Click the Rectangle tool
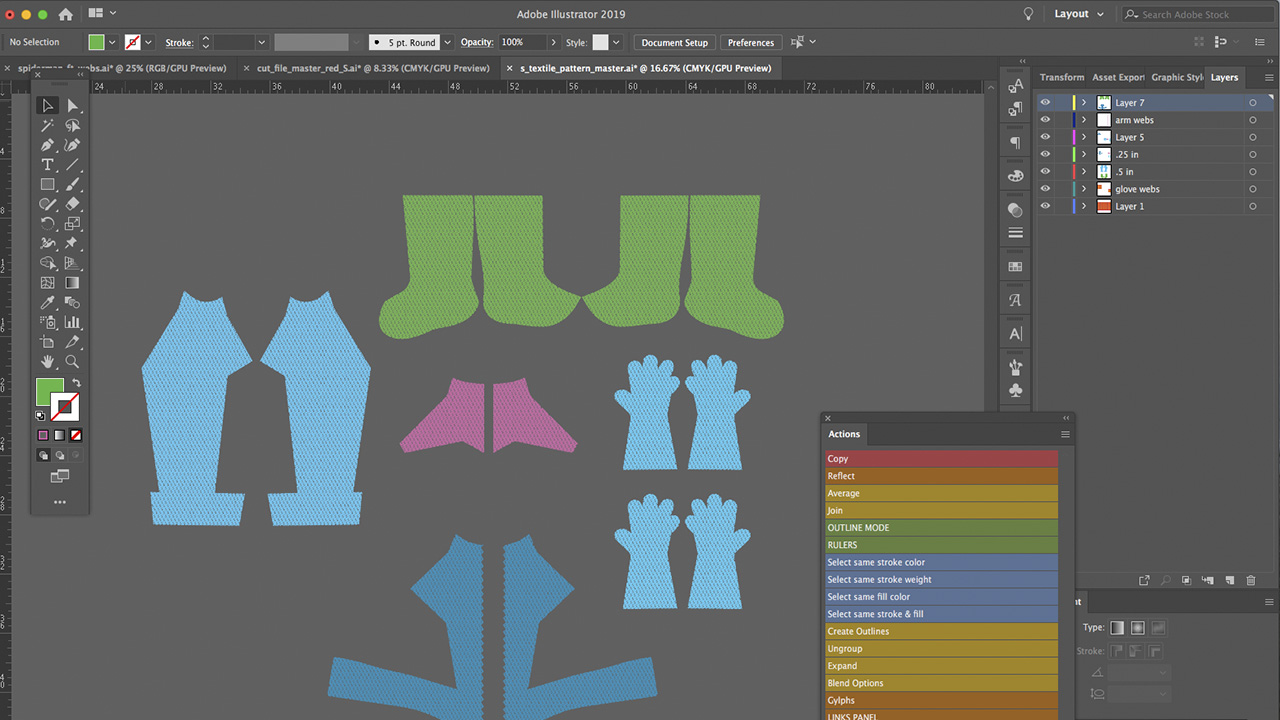Viewport: 1280px width, 720px height. tap(47, 185)
